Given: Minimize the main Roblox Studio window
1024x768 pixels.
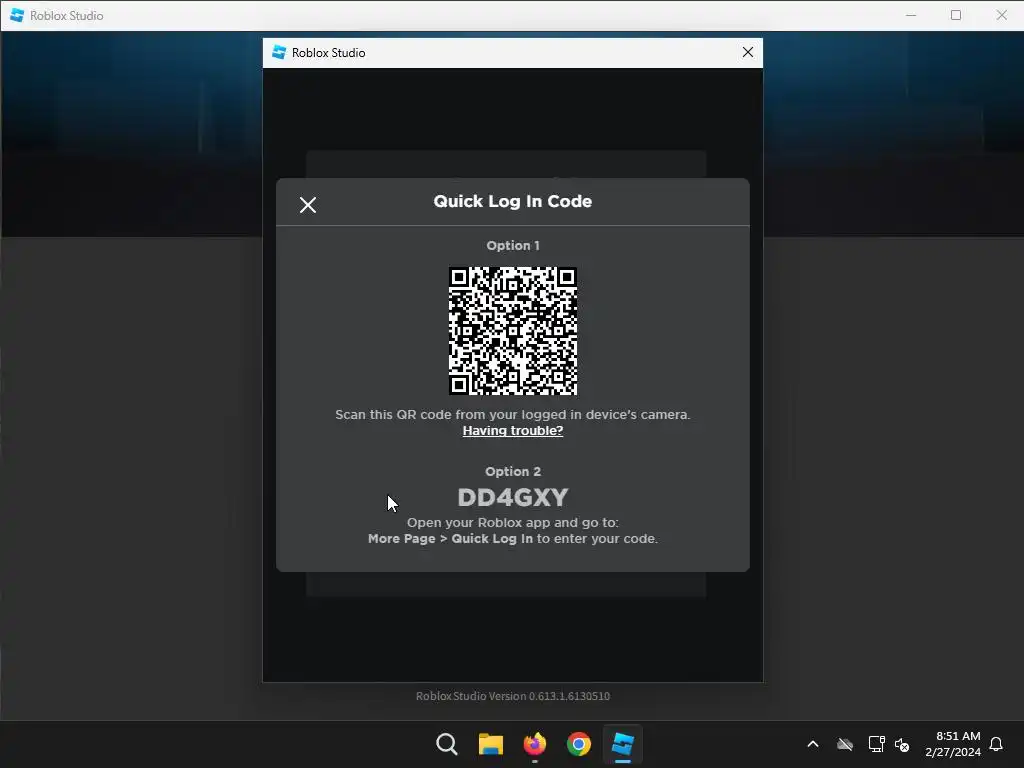Looking at the screenshot, I should [x=911, y=15].
